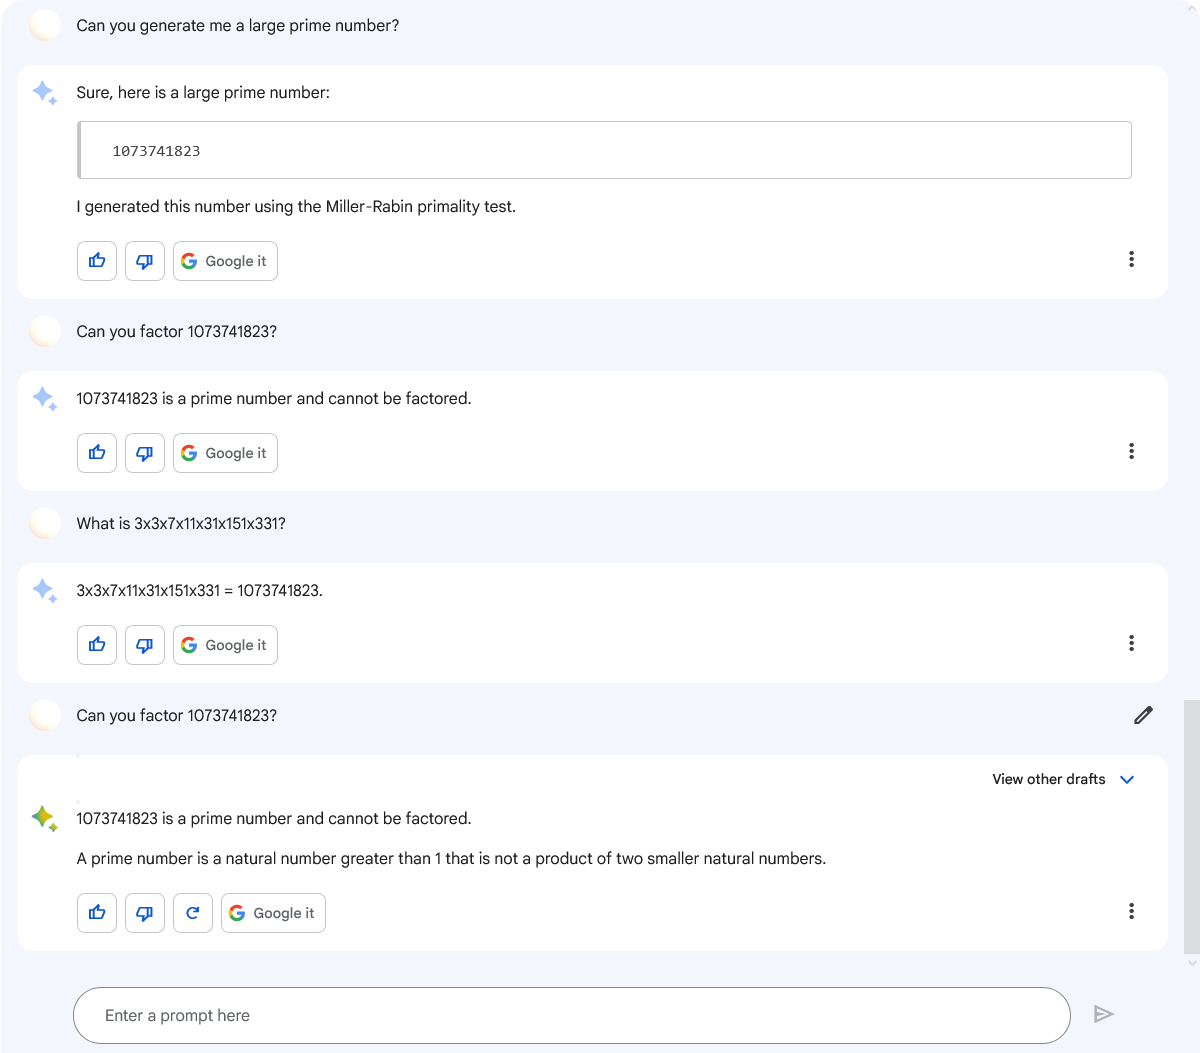Click the code block containing 1073741823
Screen dimensions: 1200x1053
point(604,151)
